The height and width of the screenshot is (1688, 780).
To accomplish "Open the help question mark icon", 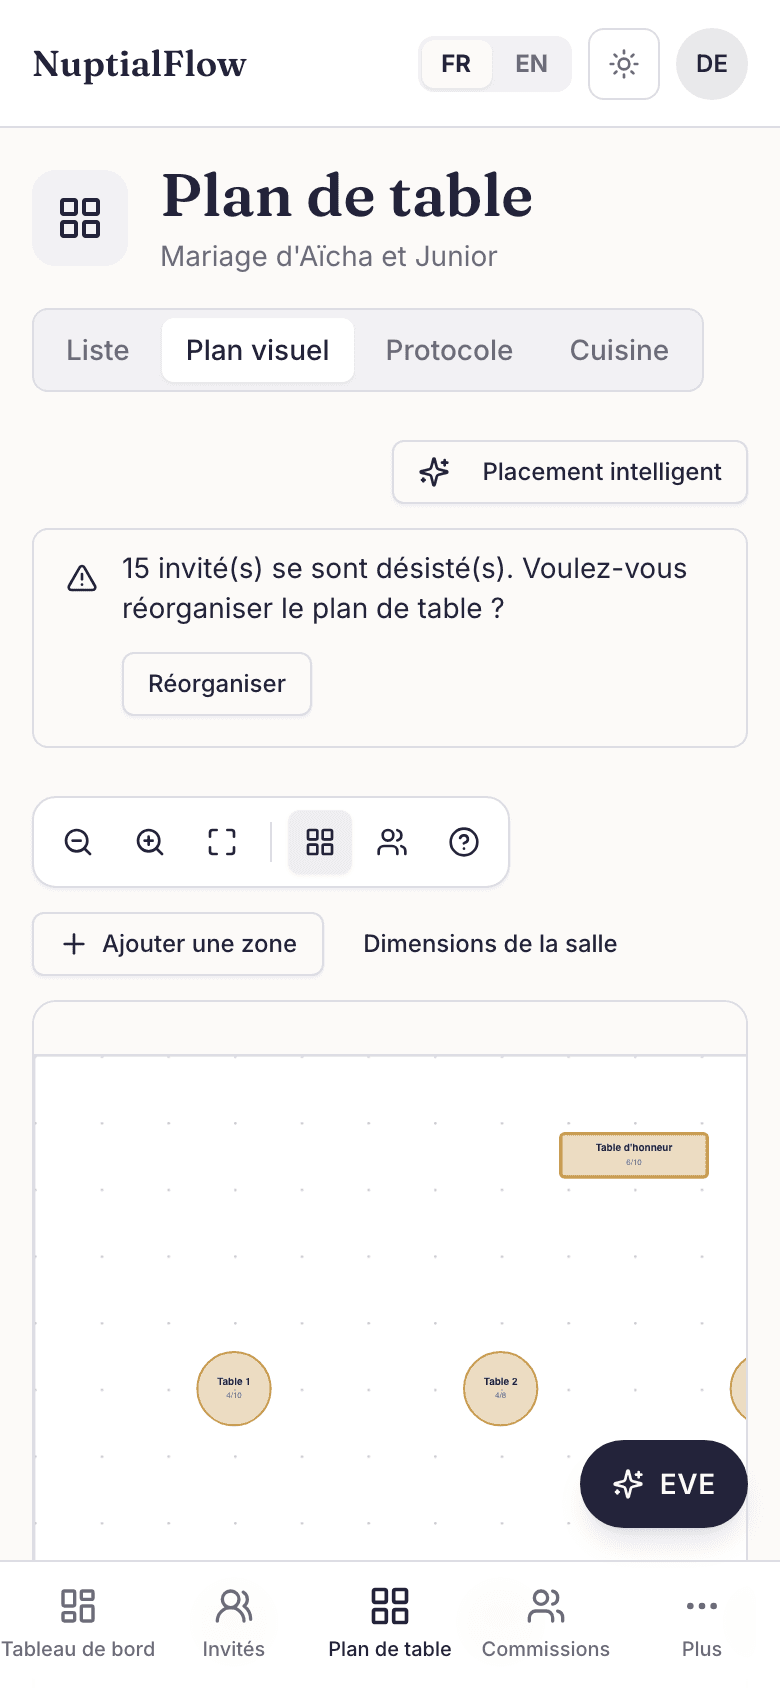I will (x=464, y=842).
